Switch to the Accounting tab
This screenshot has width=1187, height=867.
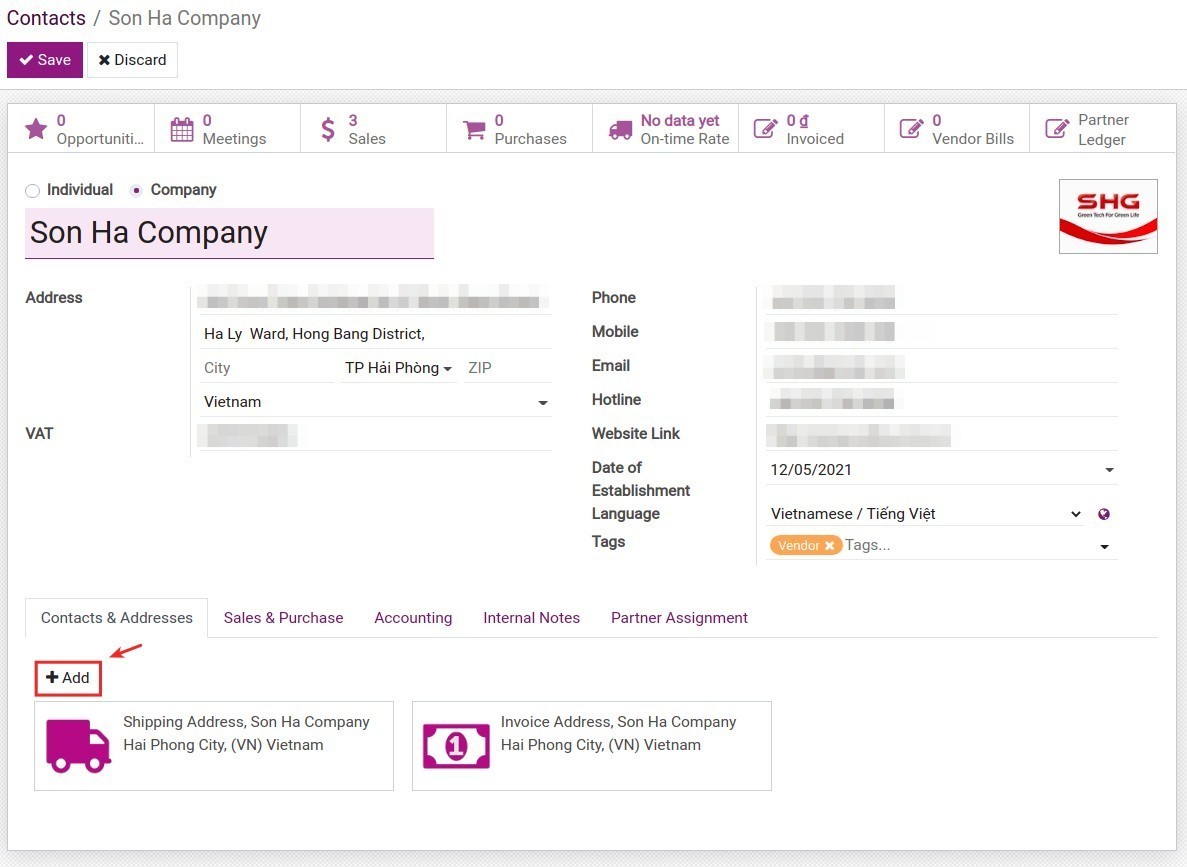click(x=413, y=617)
